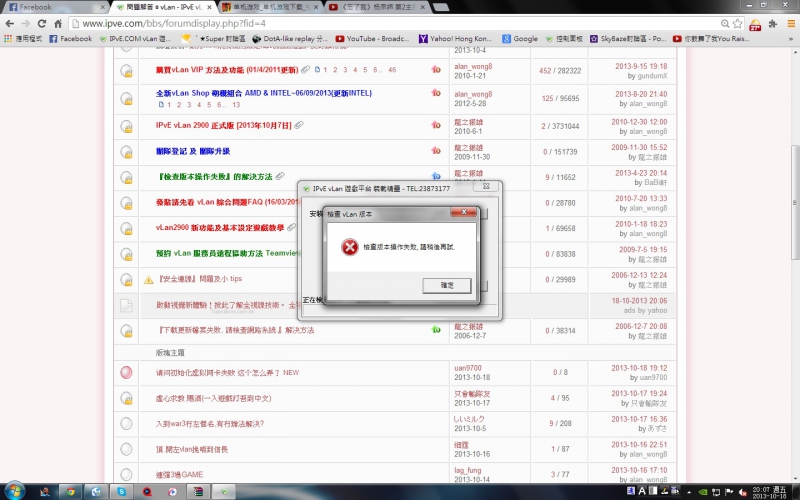Click the folder icon beside 進彈3場GAME thread
This screenshot has width=800, height=500.
[x=126, y=473]
